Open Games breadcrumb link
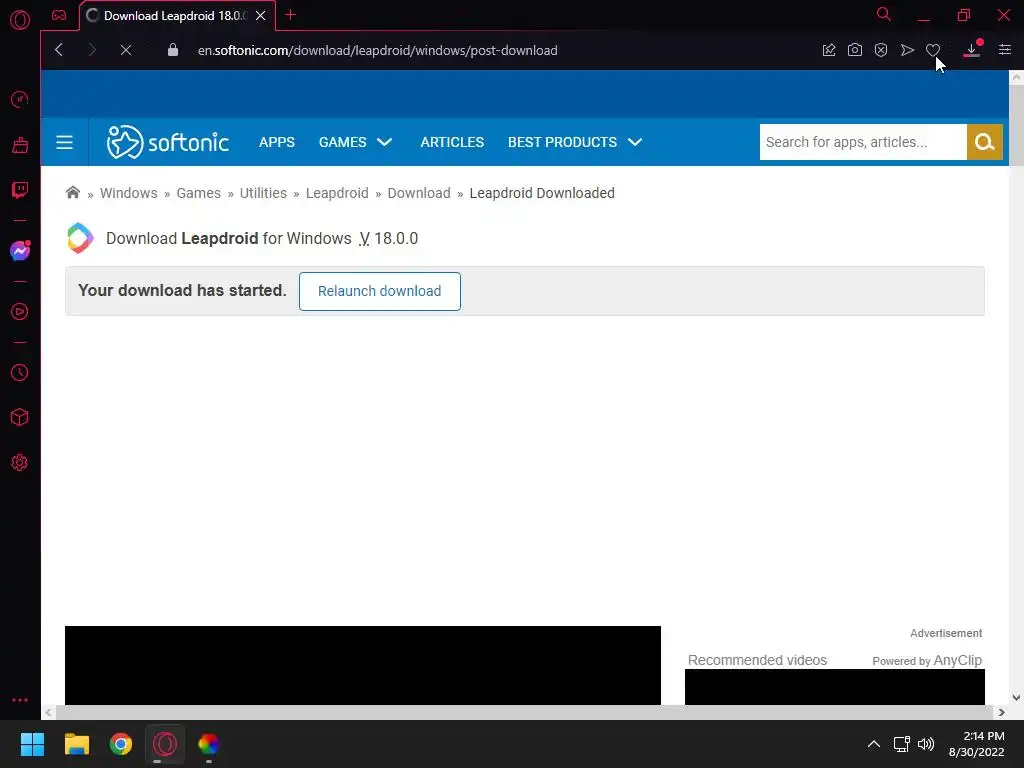1024x768 pixels. click(199, 193)
